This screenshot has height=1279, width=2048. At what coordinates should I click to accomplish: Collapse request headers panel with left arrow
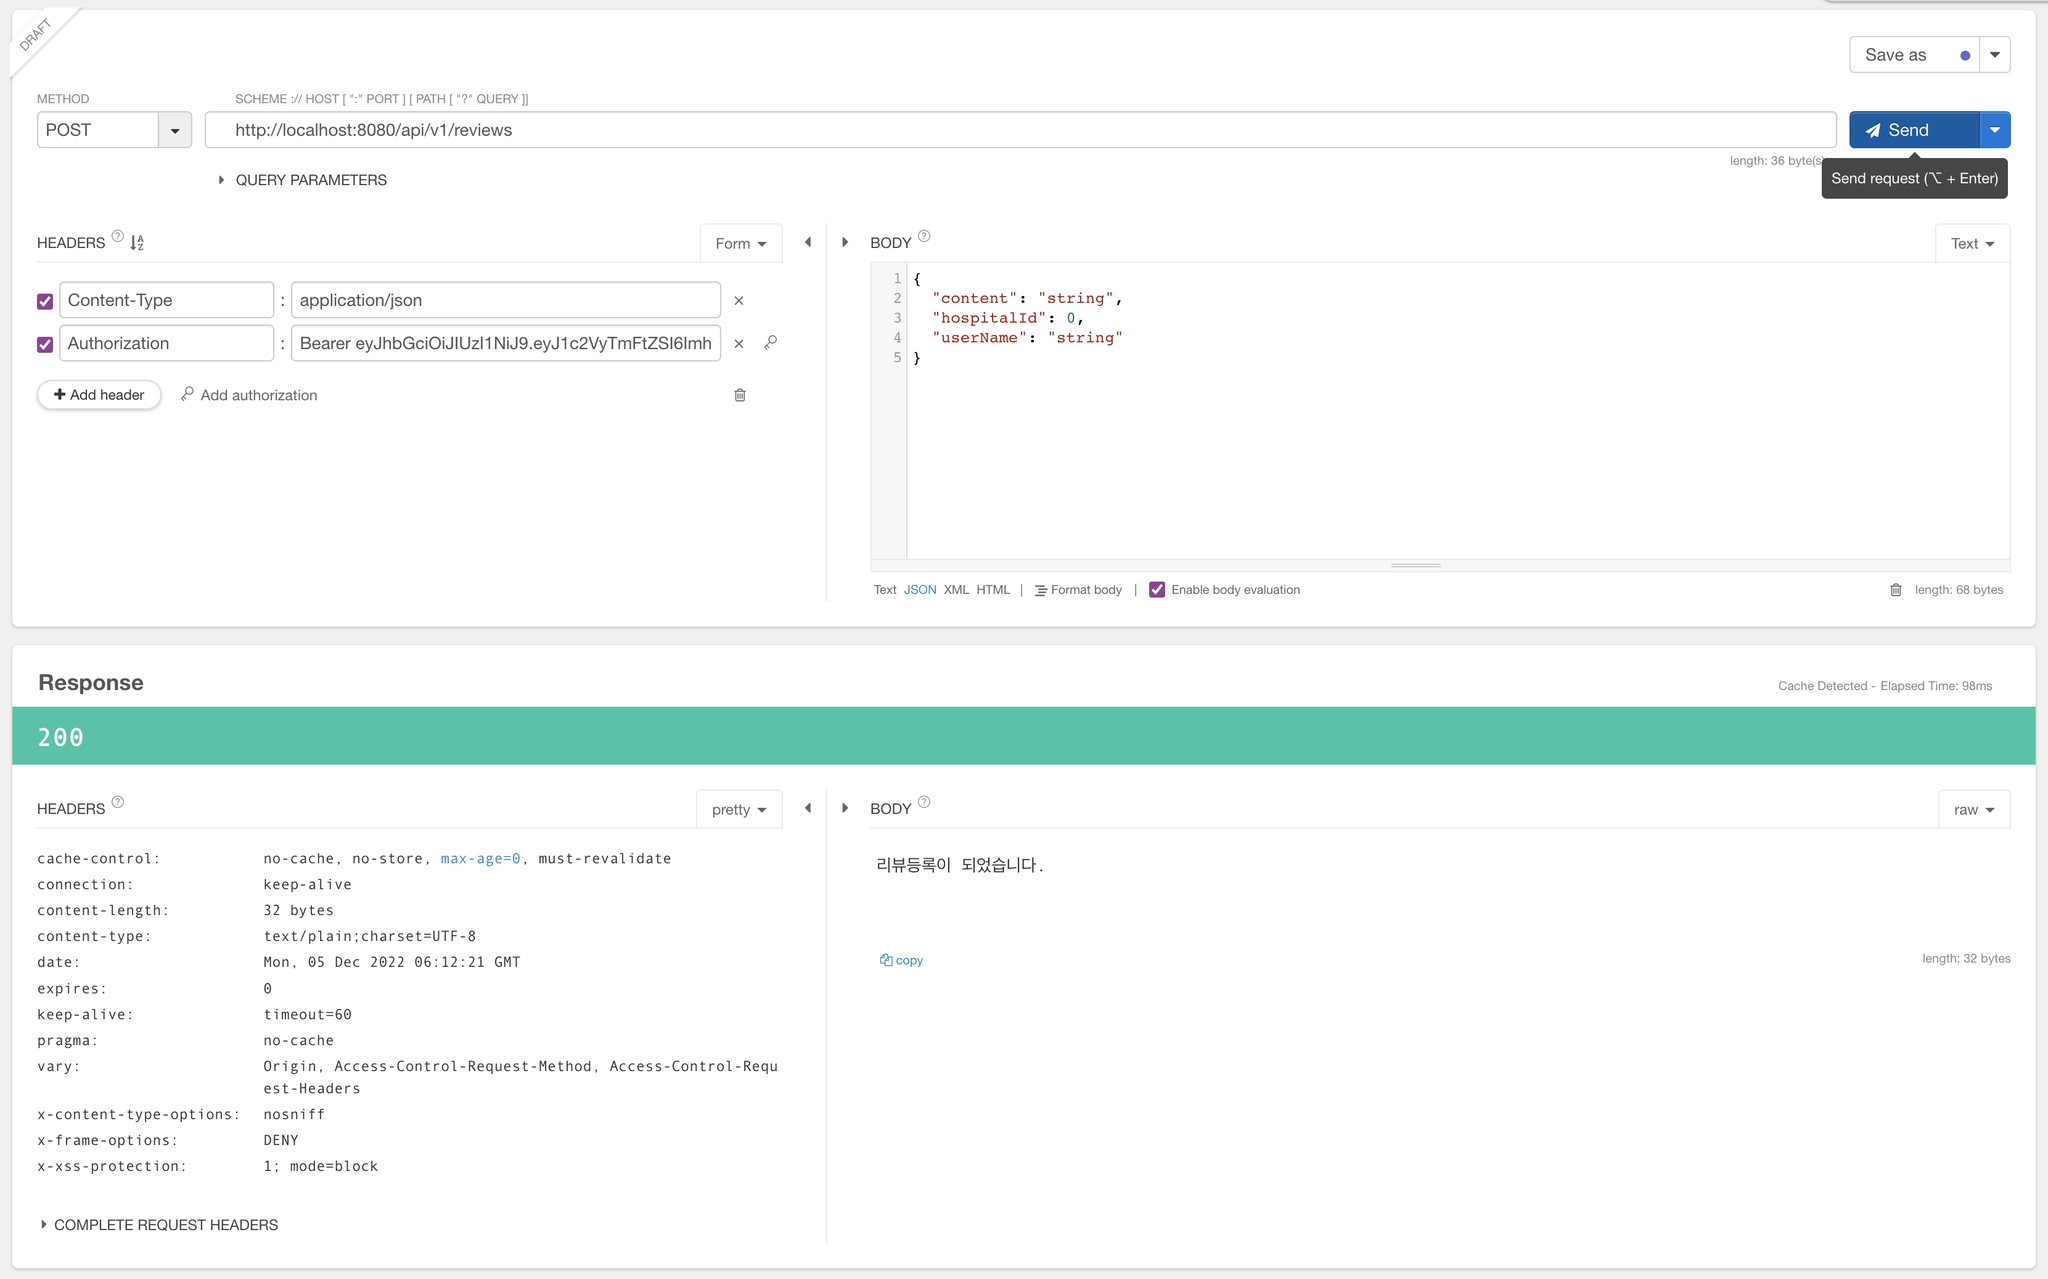[x=808, y=242]
